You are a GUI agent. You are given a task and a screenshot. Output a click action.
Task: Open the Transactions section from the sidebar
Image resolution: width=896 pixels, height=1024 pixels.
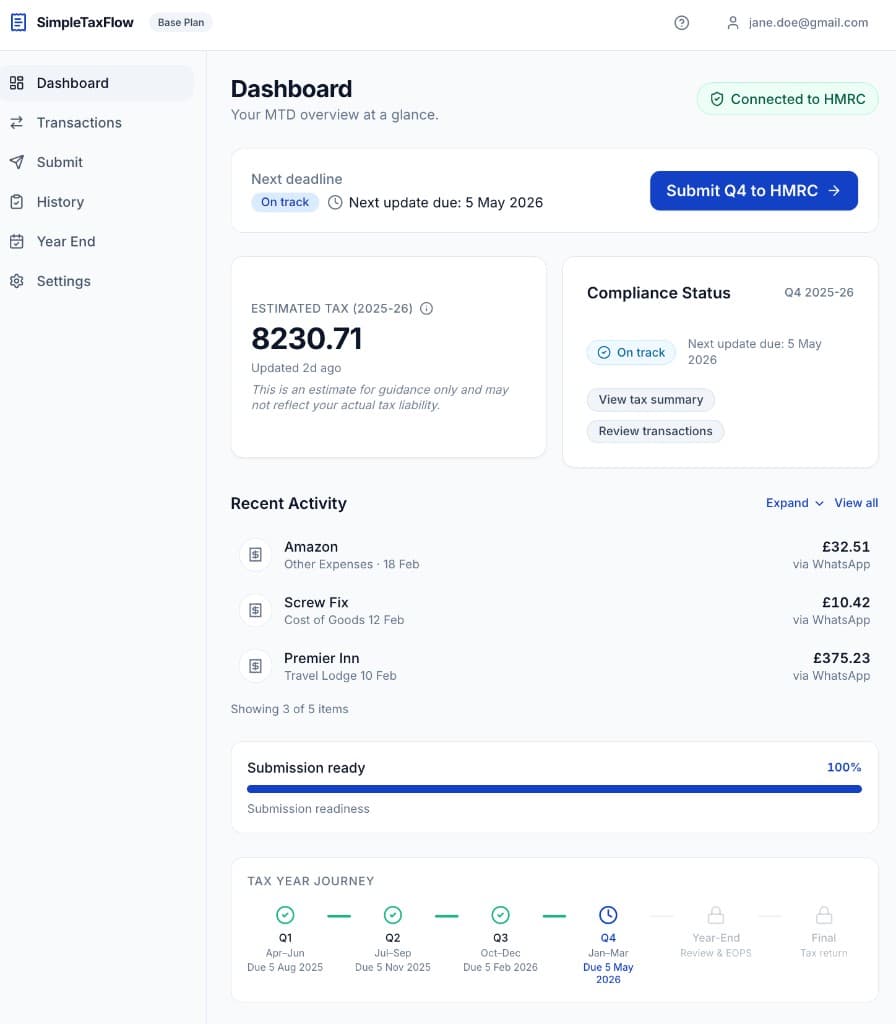(x=79, y=122)
